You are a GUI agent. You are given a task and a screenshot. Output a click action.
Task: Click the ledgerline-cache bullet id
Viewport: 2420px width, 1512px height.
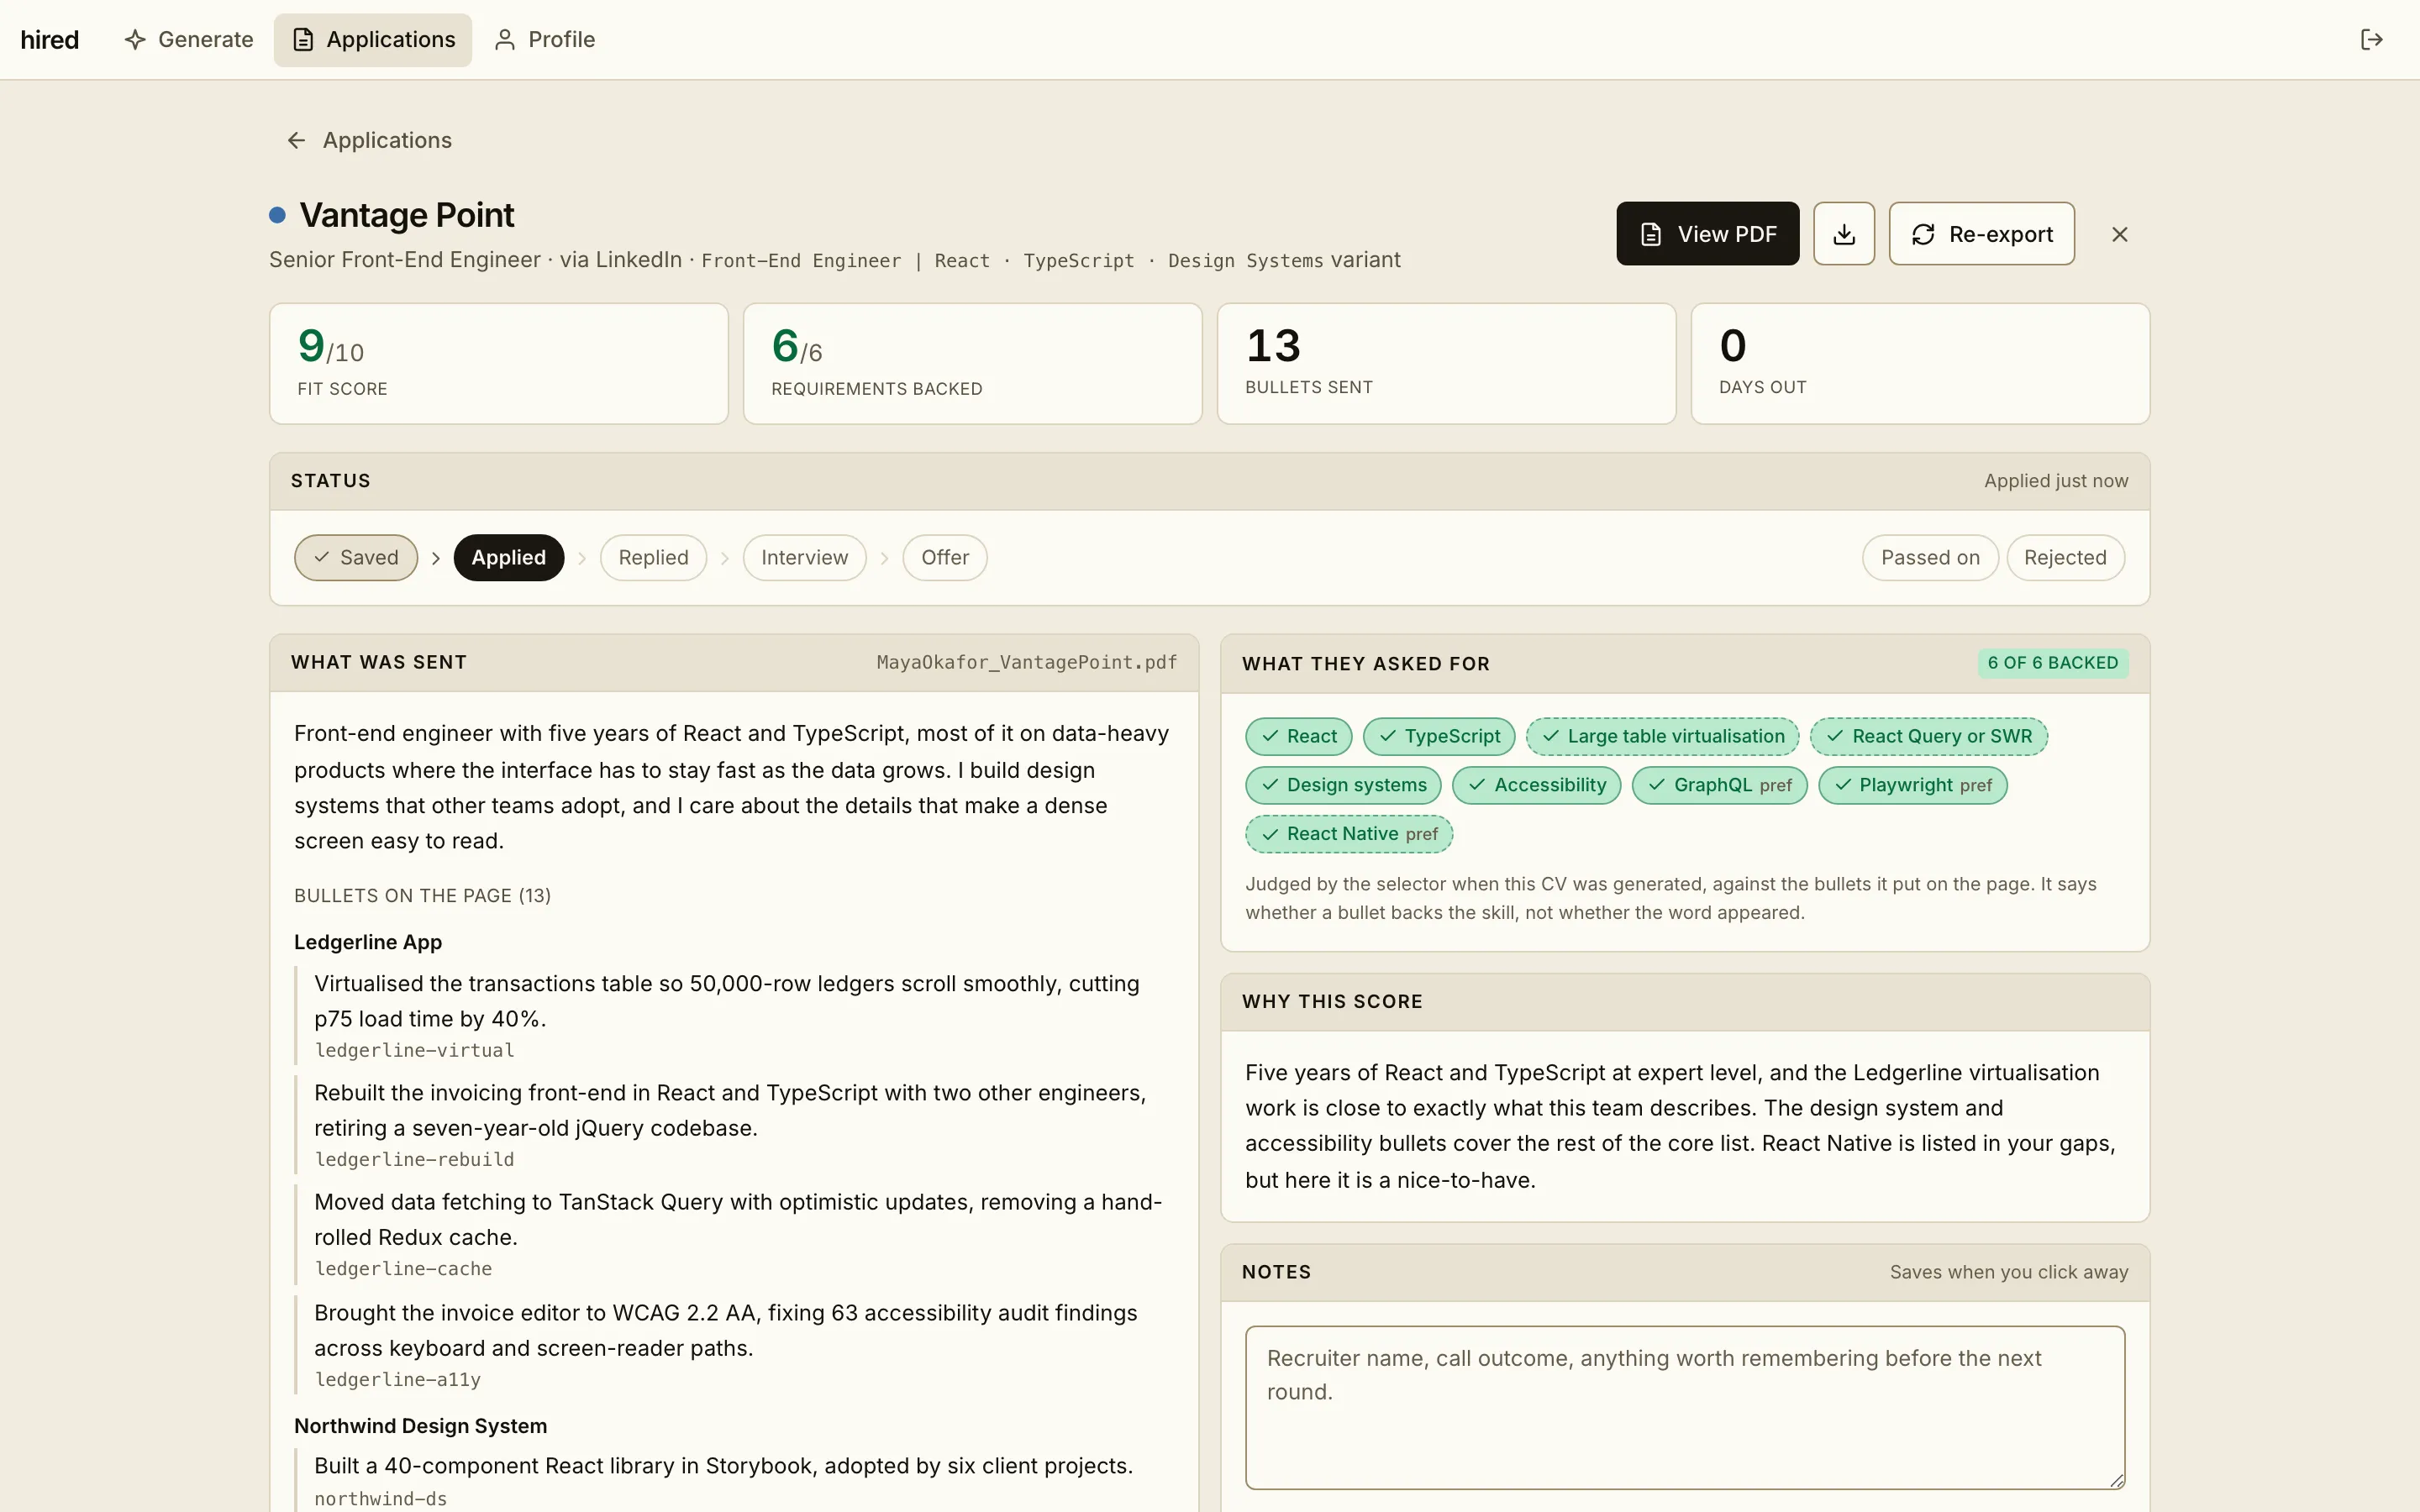point(403,1268)
